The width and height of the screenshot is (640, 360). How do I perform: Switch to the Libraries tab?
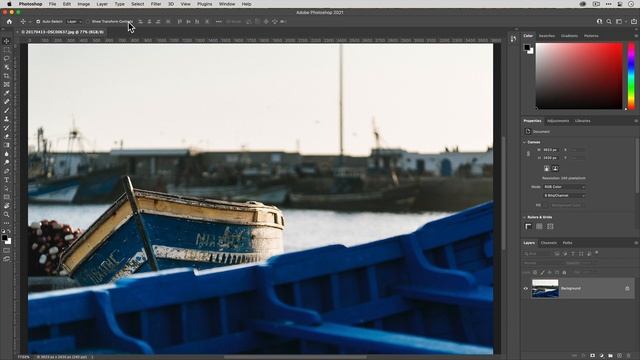(582, 121)
